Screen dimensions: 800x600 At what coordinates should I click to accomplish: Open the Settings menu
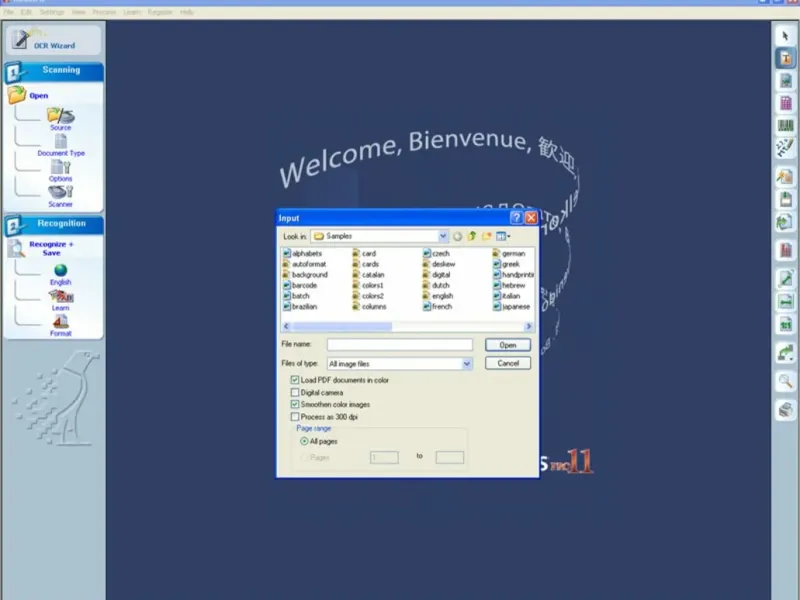[52, 12]
